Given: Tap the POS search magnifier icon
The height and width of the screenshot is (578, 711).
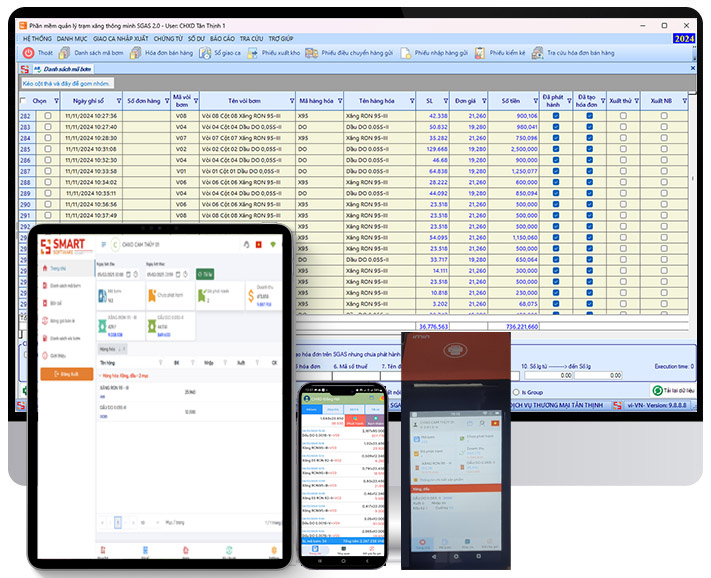Looking at the screenshot, I should point(482,423).
